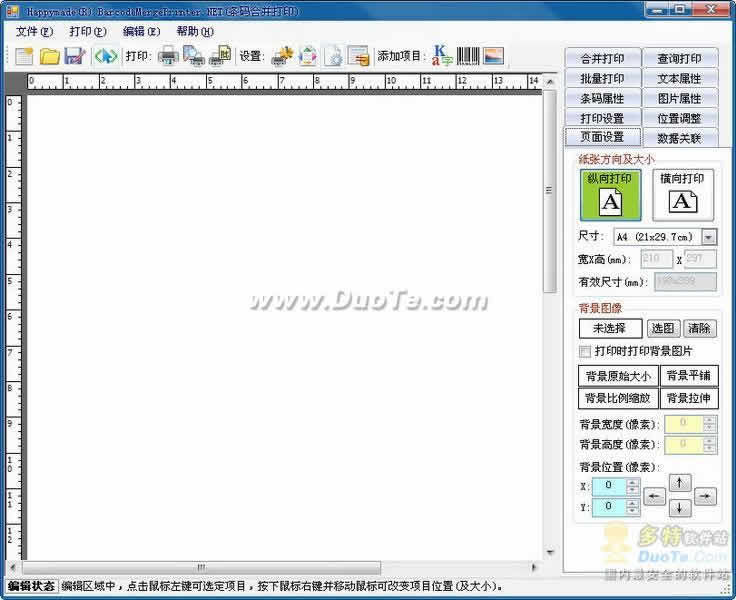Image resolution: width=736 pixels, height=600 pixels.
Task: Click horizontal scrollbar thumb
Action: point(202,568)
